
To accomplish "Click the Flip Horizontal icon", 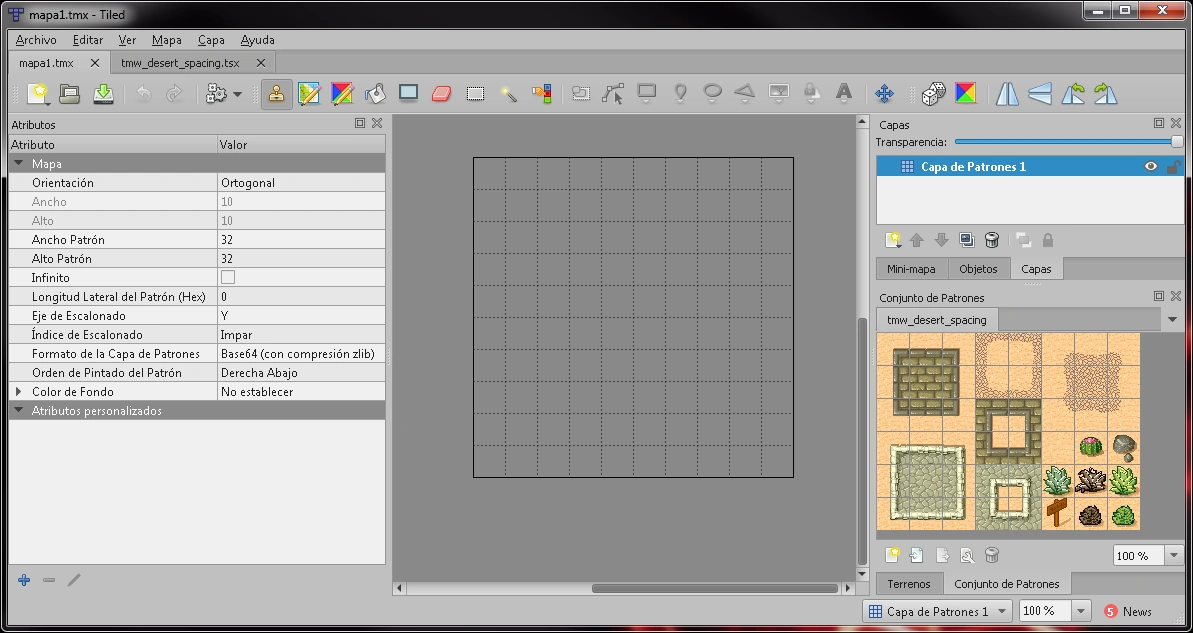I will tap(1008, 94).
